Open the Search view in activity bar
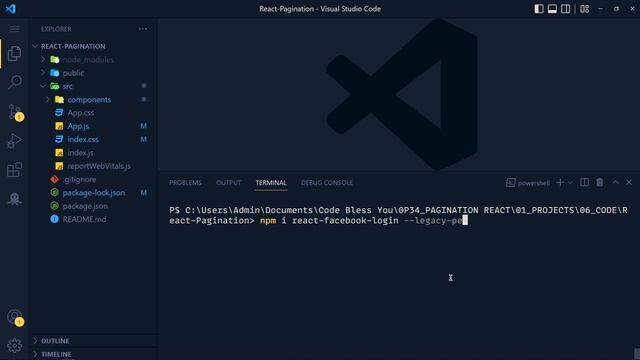Screen dimensions: 640x360 pyautogui.click(x=14, y=82)
